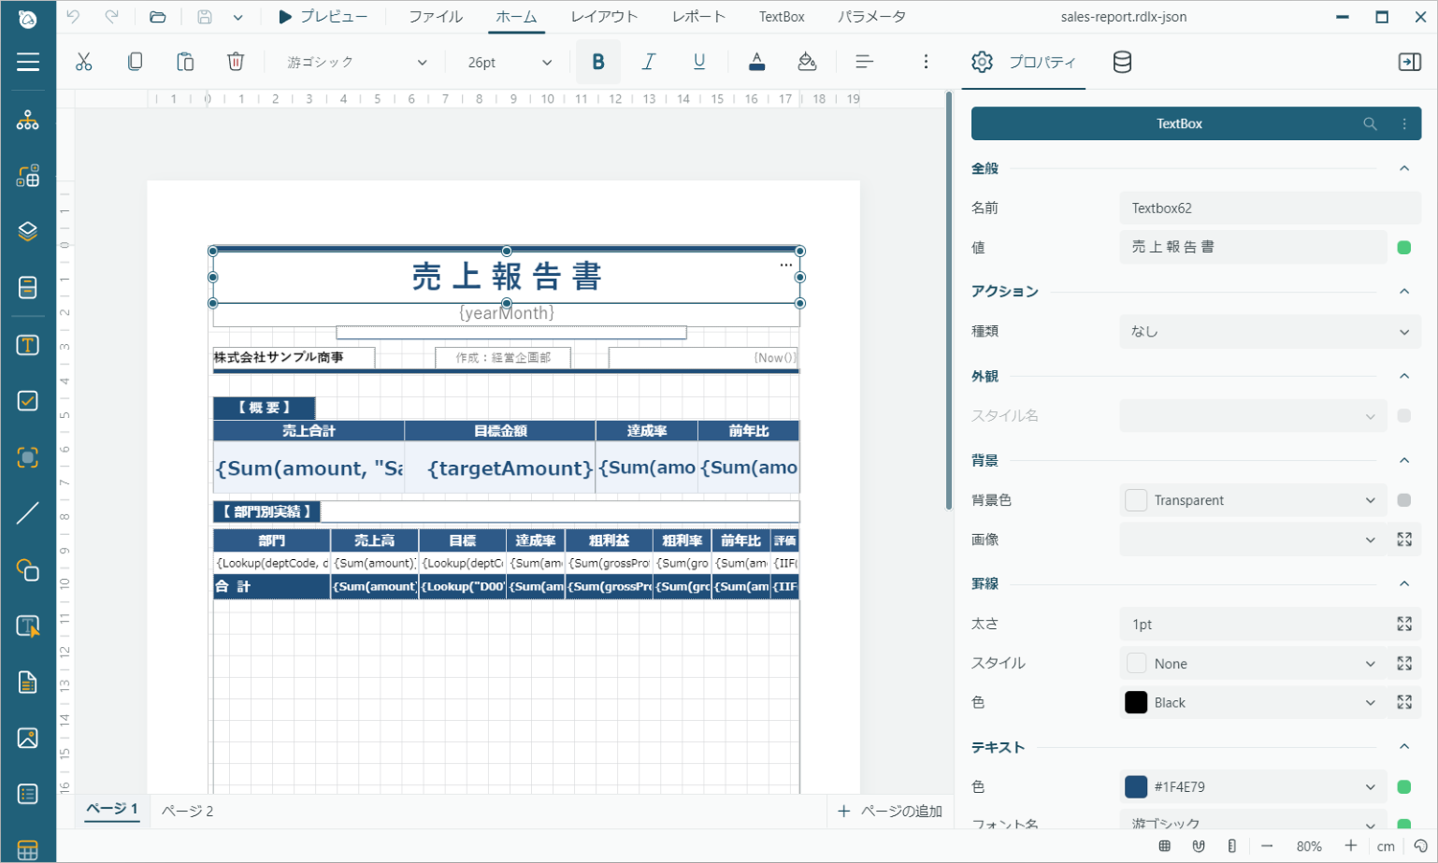Reset zoom with the rotate icon

coord(1420,846)
